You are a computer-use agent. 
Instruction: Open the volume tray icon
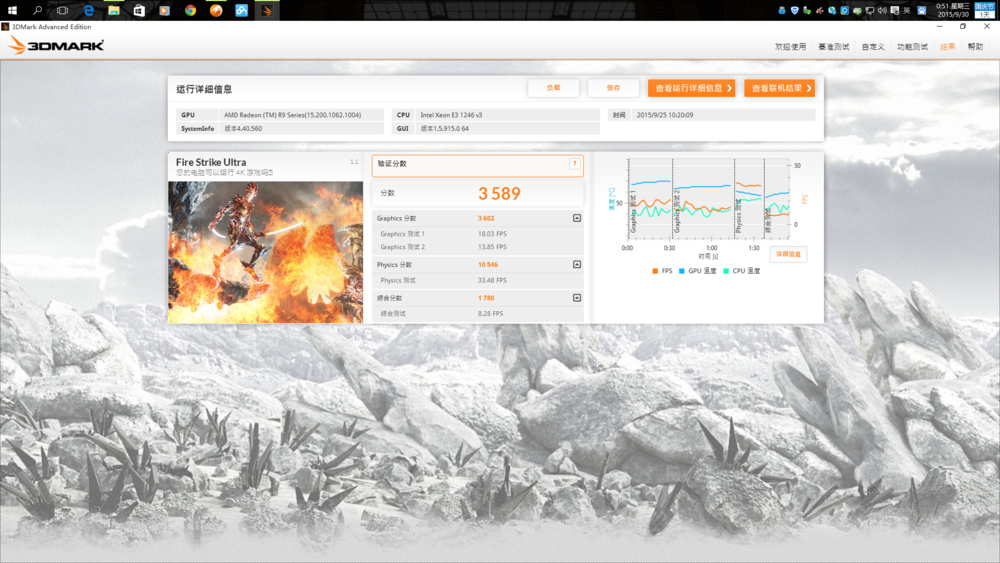pos(882,10)
